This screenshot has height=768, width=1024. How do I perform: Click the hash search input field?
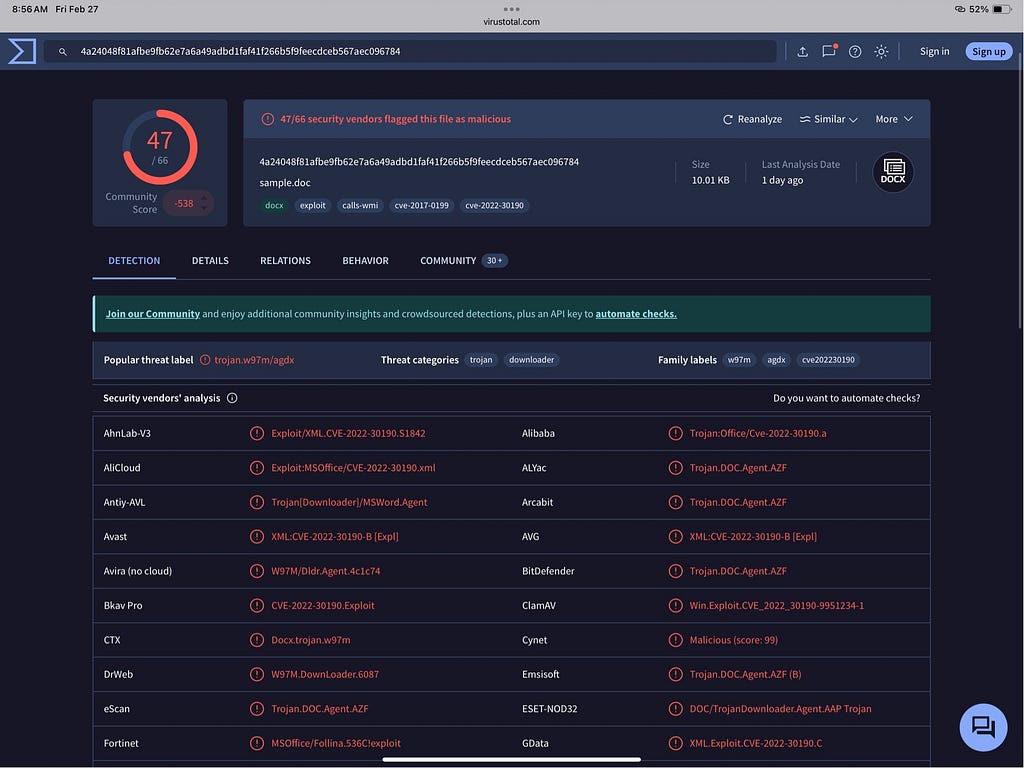(x=410, y=52)
